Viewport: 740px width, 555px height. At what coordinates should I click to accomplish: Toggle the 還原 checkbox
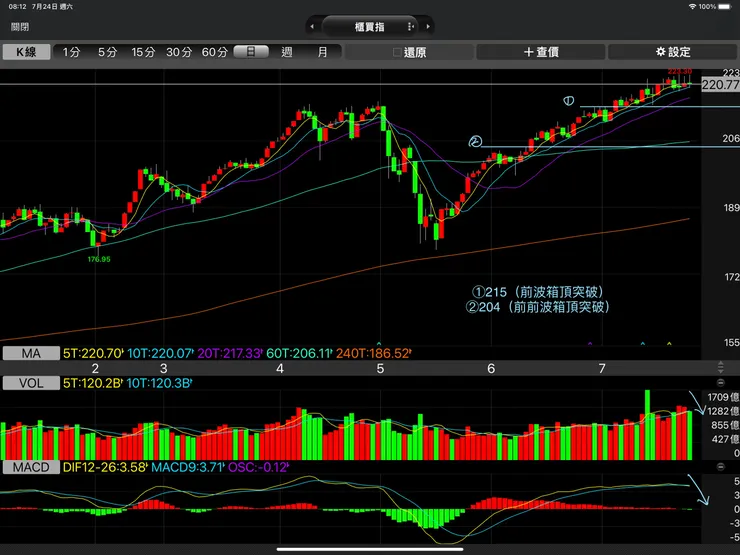[397, 52]
